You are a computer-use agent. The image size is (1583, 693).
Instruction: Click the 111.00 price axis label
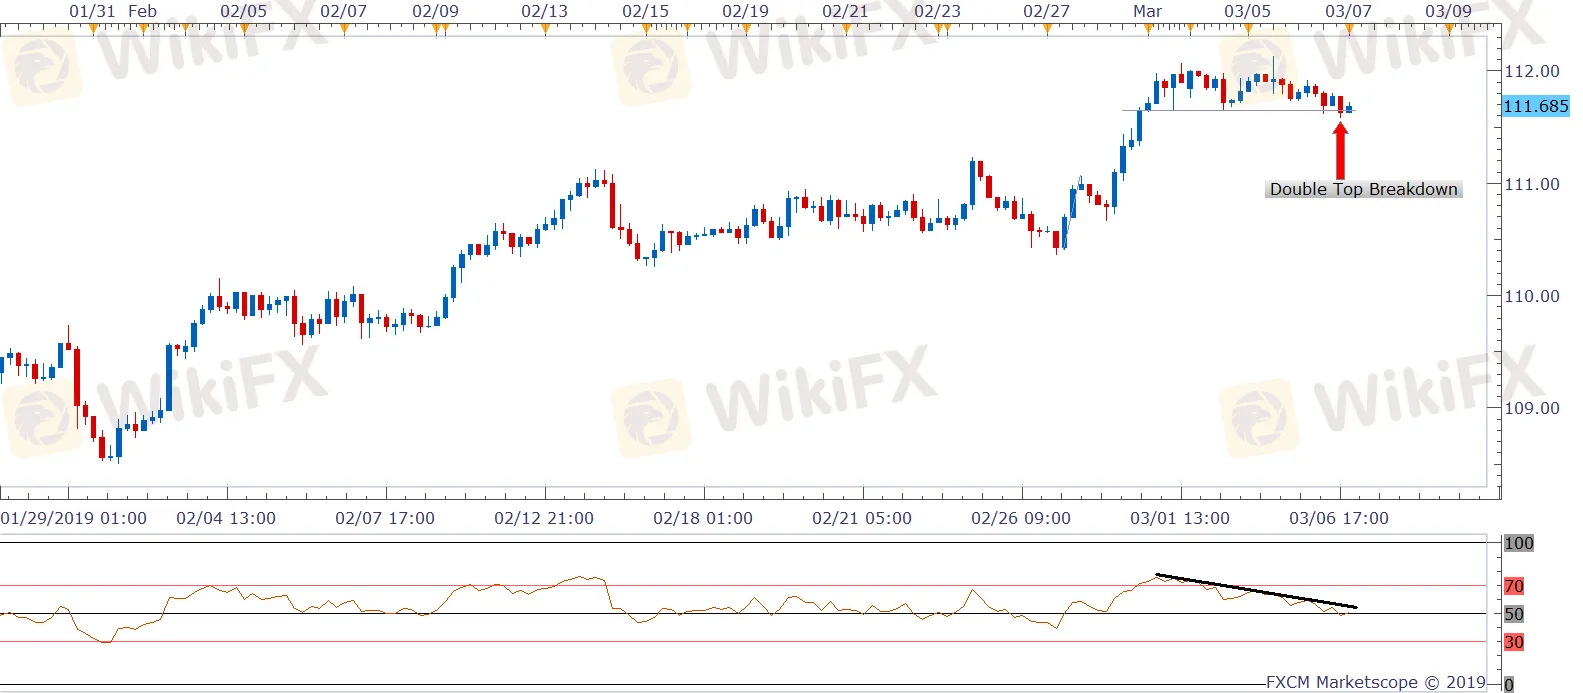[1532, 184]
